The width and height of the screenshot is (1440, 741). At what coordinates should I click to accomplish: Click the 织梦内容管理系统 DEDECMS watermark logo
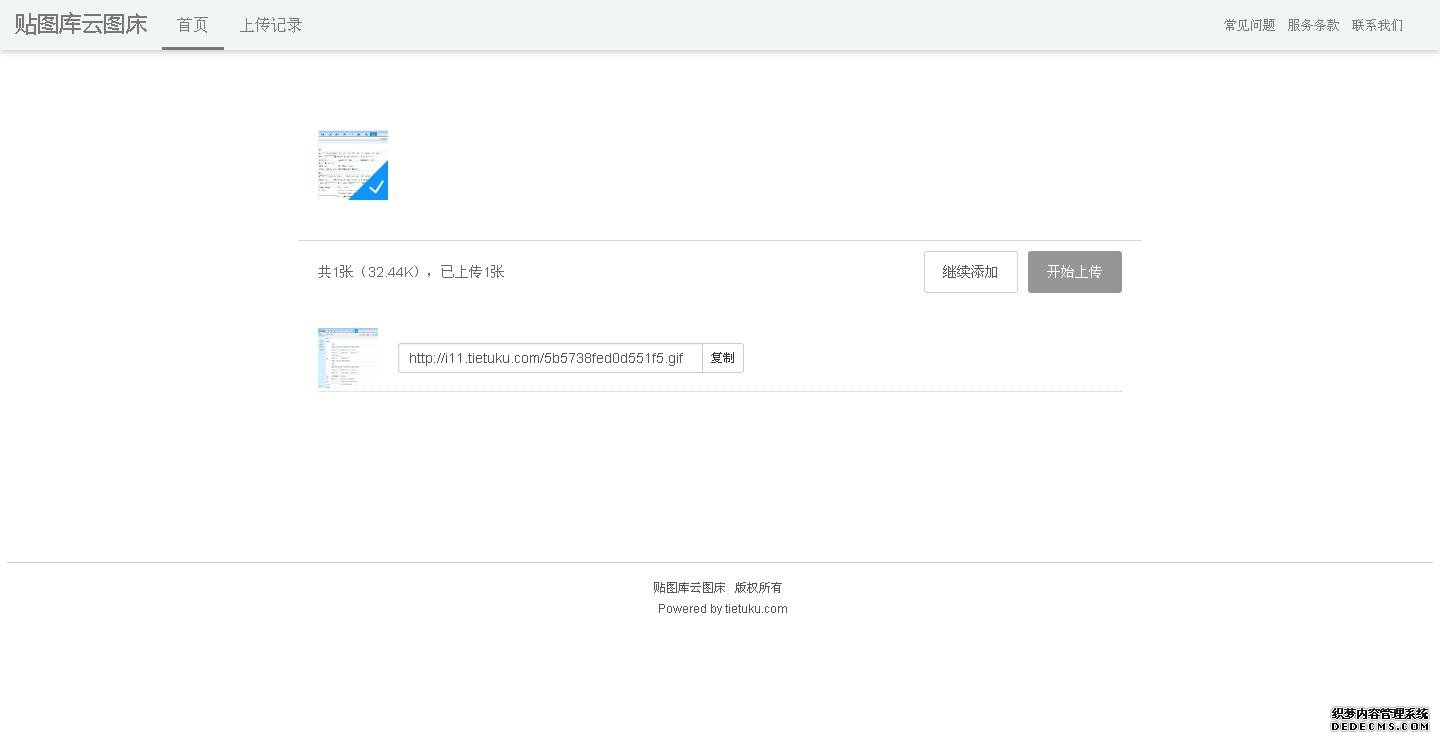pyautogui.click(x=1380, y=719)
